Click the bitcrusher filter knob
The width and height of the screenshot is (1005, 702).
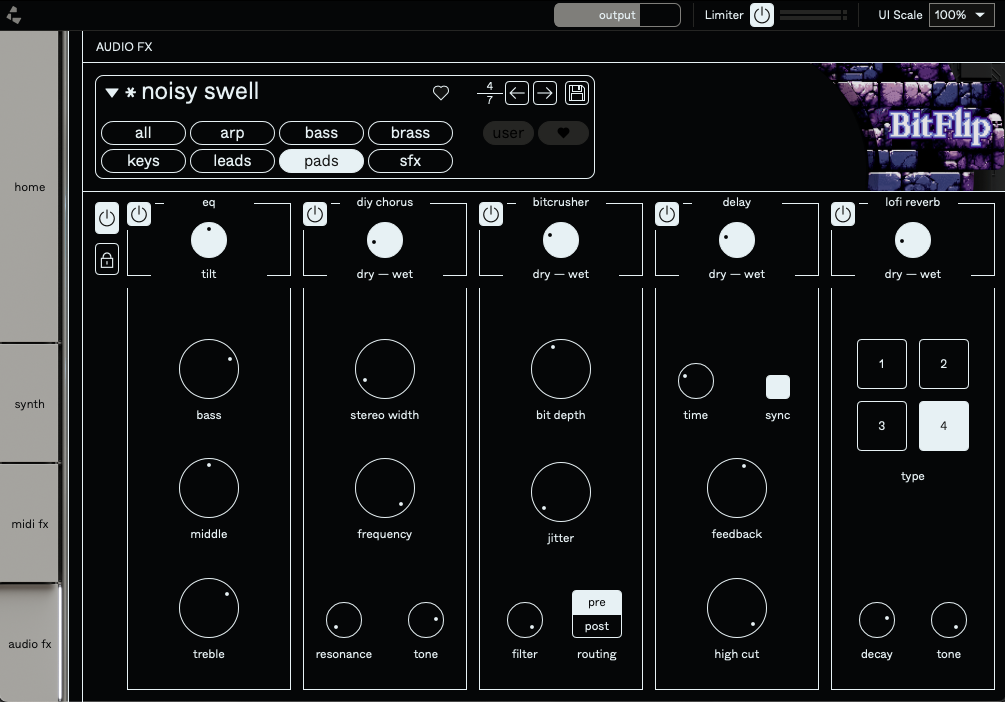(525, 620)
